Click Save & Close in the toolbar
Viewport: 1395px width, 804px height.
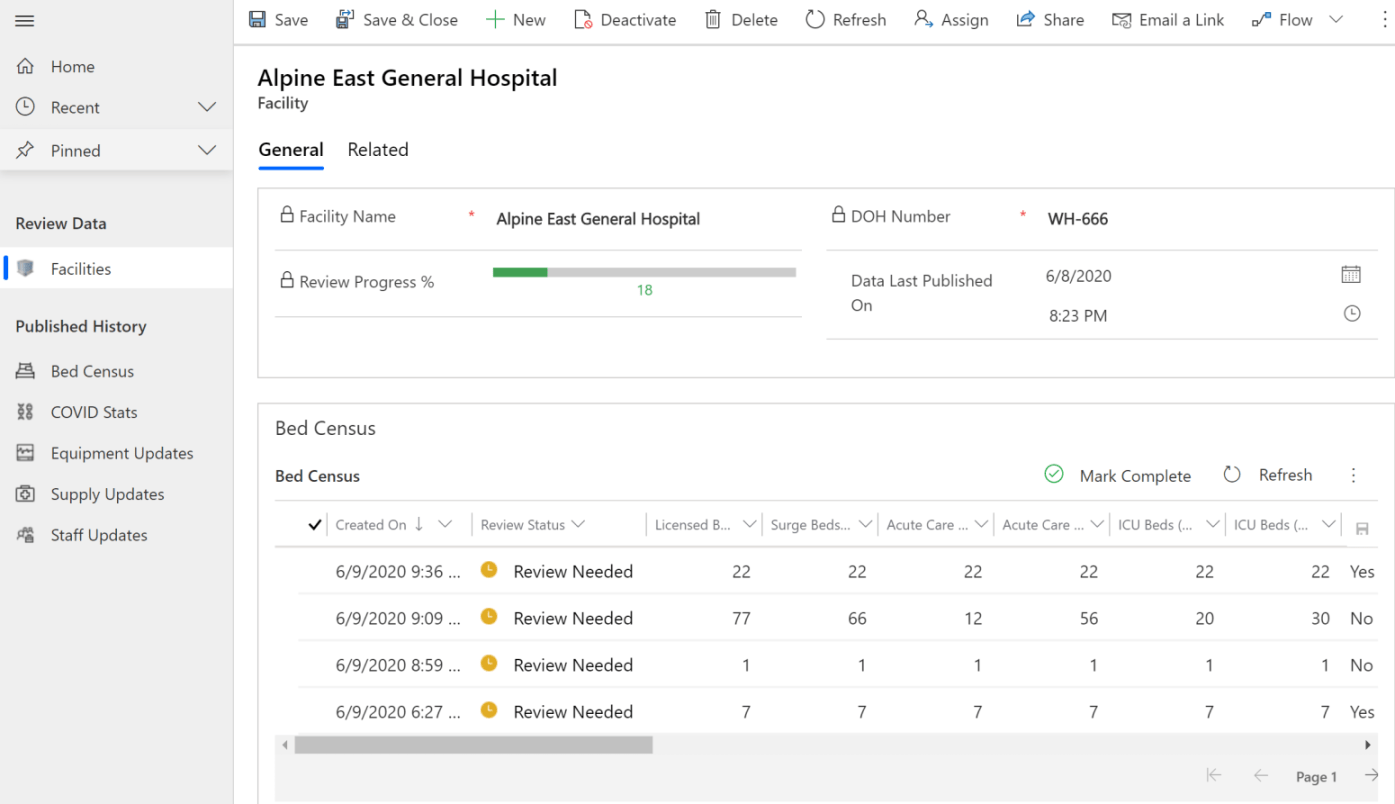[396, 19]
